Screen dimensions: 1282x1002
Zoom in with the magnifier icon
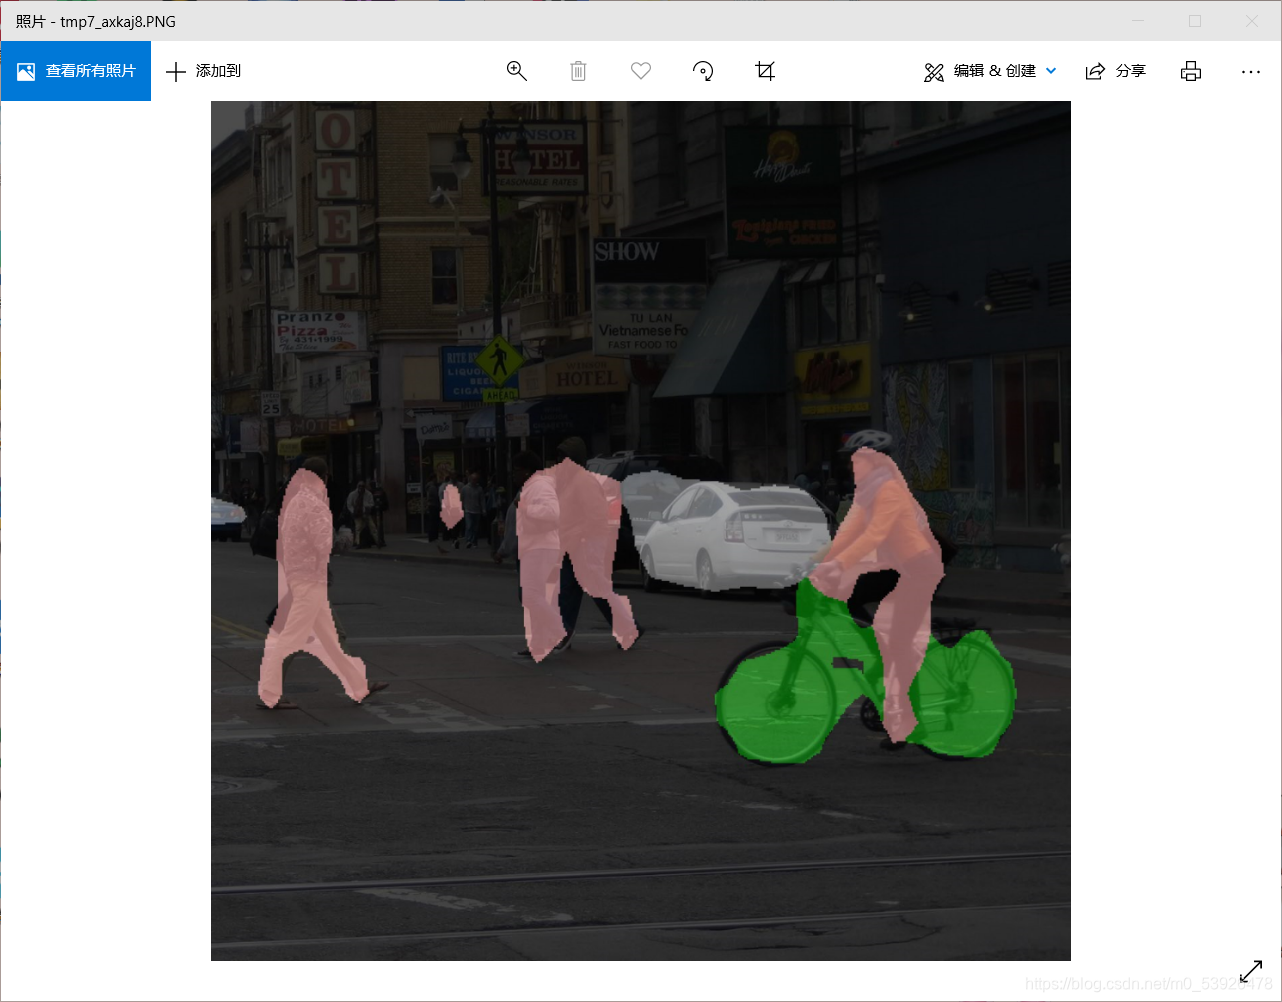pyautogui.click(x=517, y=71)
